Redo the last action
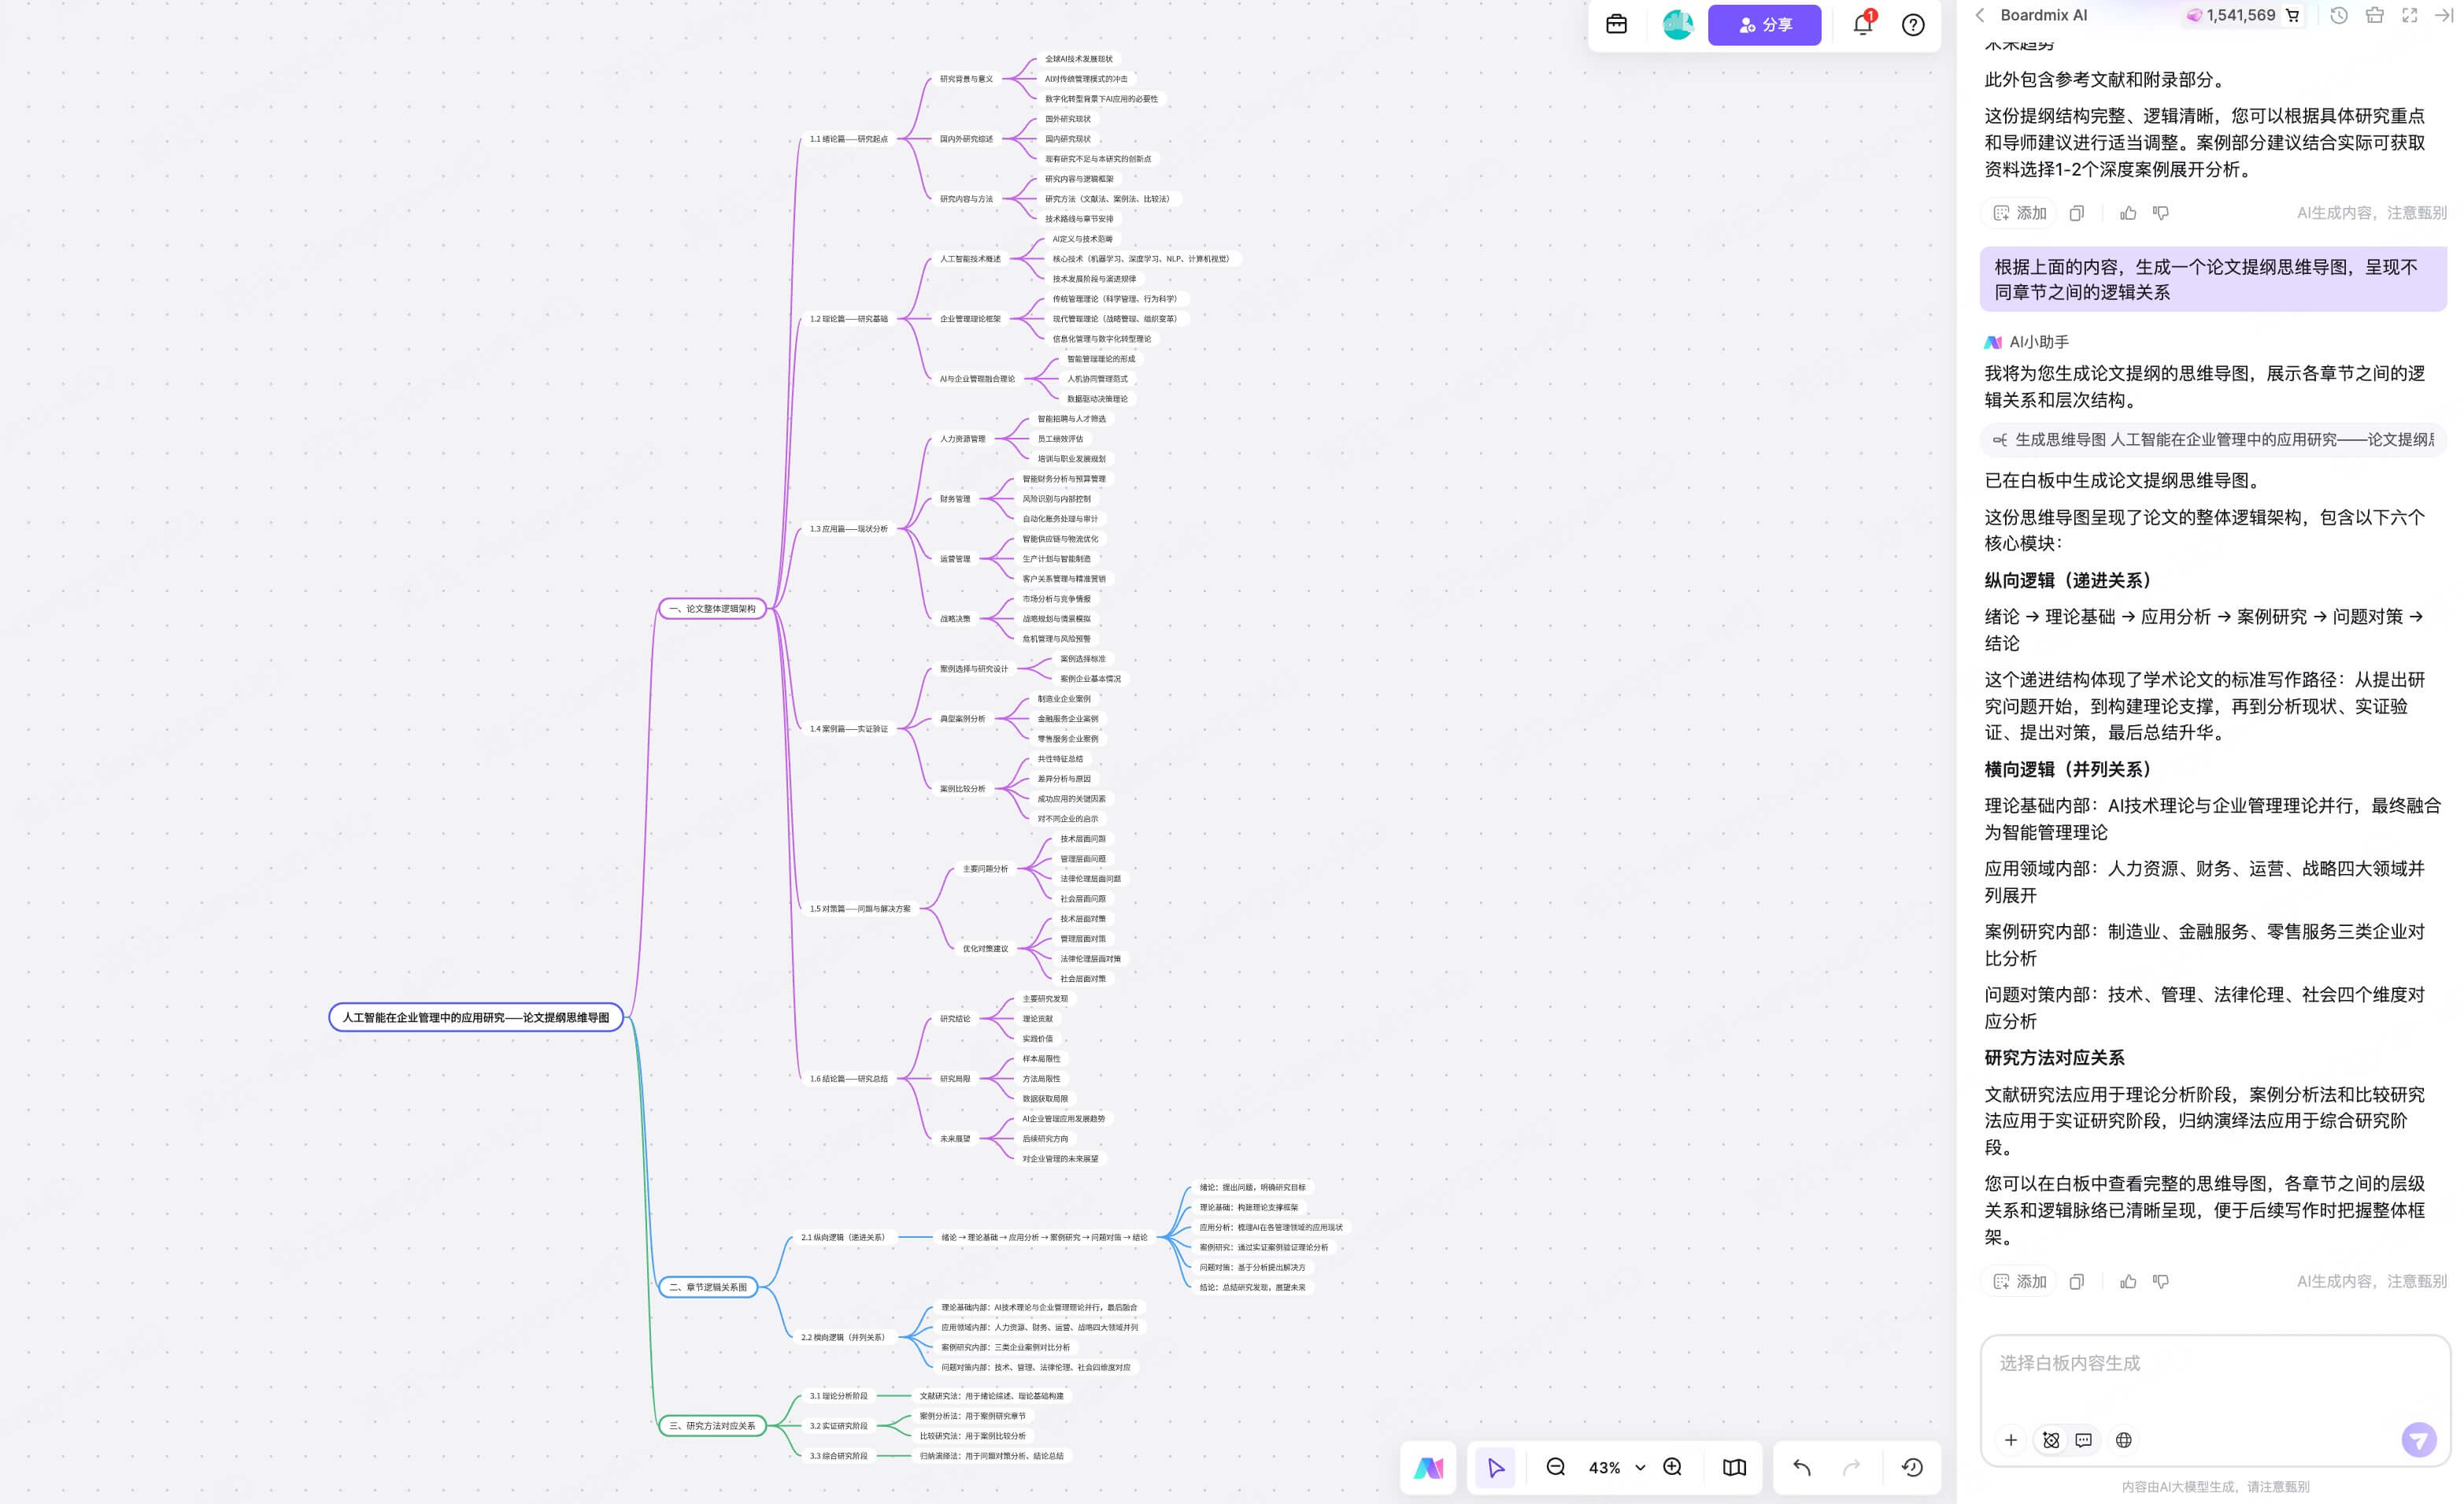This screenshot has height=1504, width=2464. click(x=1851, y=1467)
